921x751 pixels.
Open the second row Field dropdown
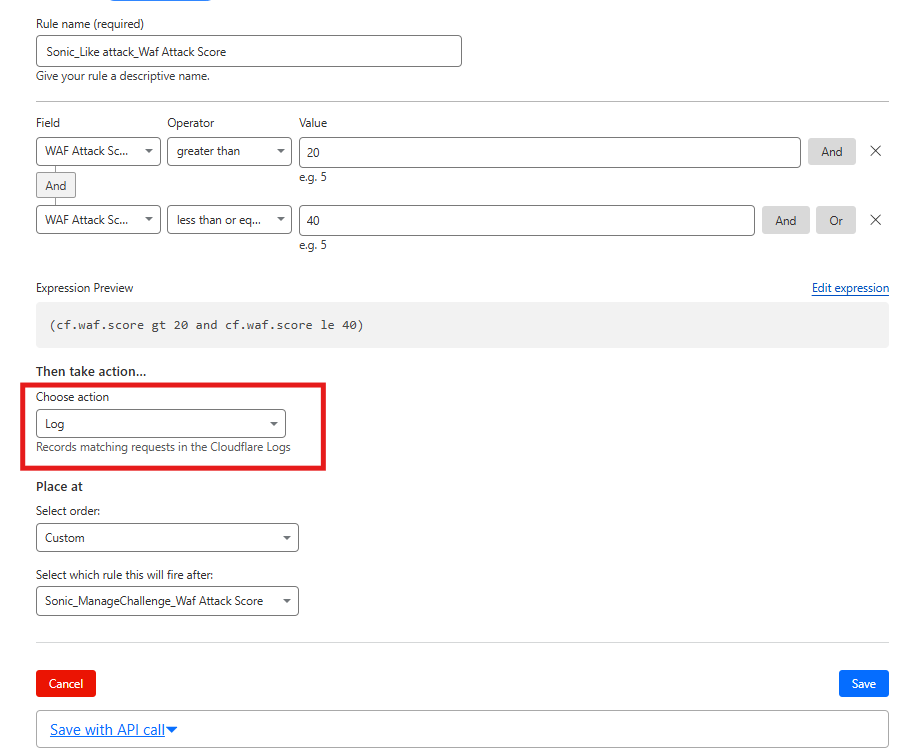(x=98, y=220)
